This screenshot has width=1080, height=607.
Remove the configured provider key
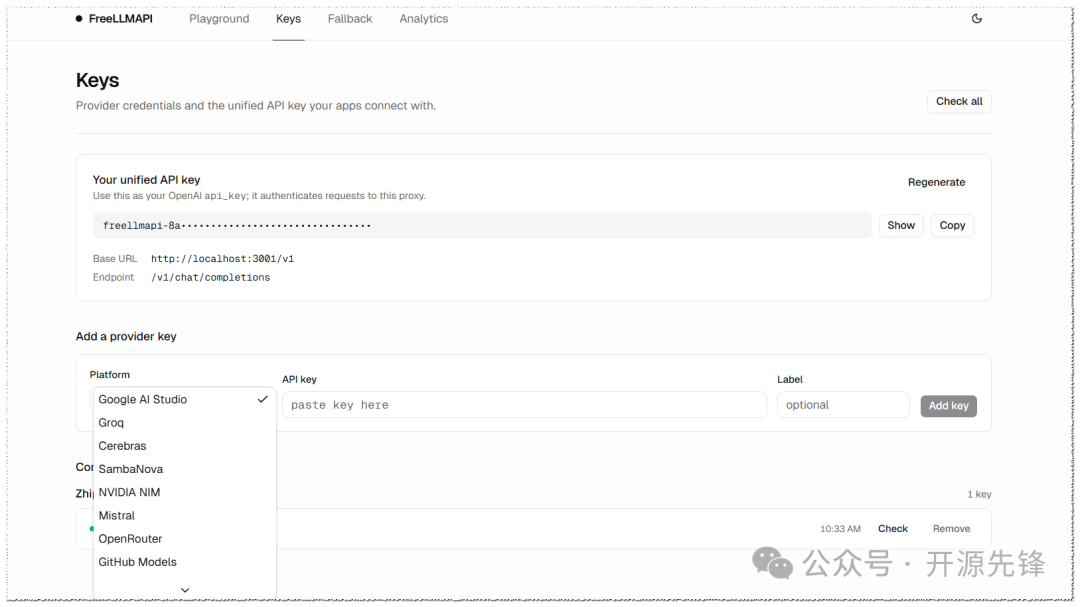pyautogui.click(x=951, y=528)
